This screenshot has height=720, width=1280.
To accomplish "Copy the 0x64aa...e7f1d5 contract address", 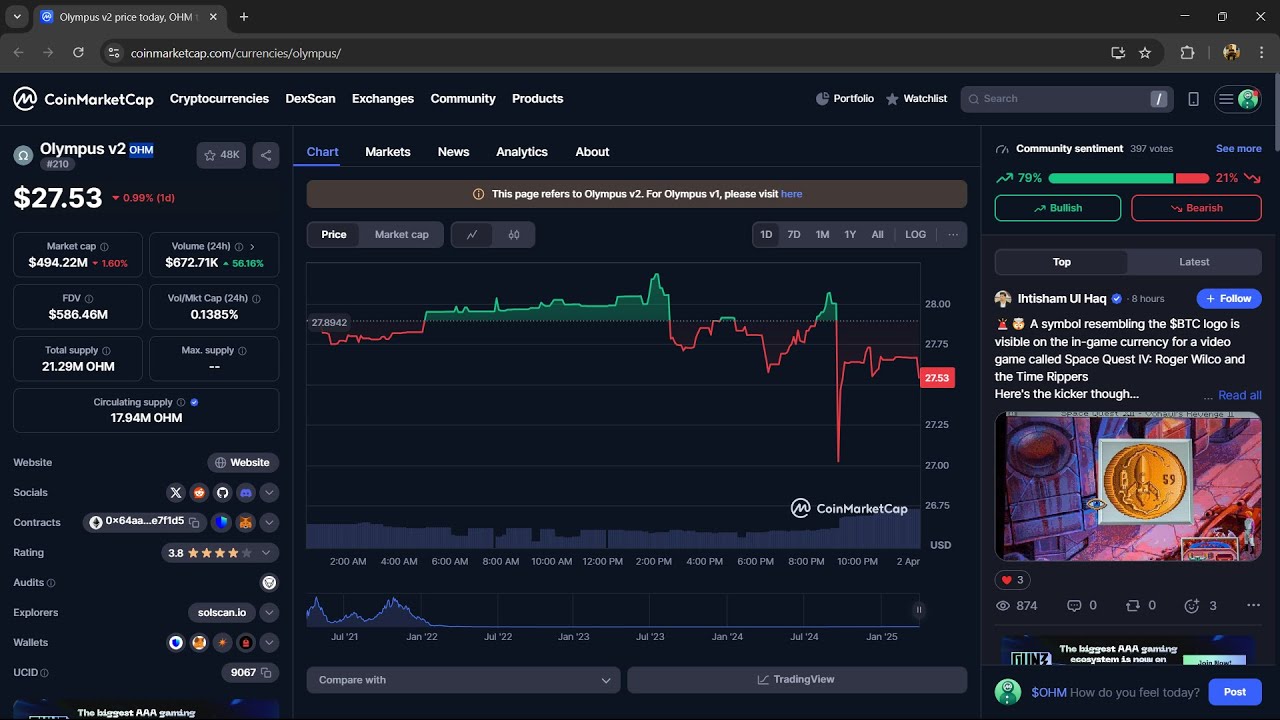I will 194,522.
